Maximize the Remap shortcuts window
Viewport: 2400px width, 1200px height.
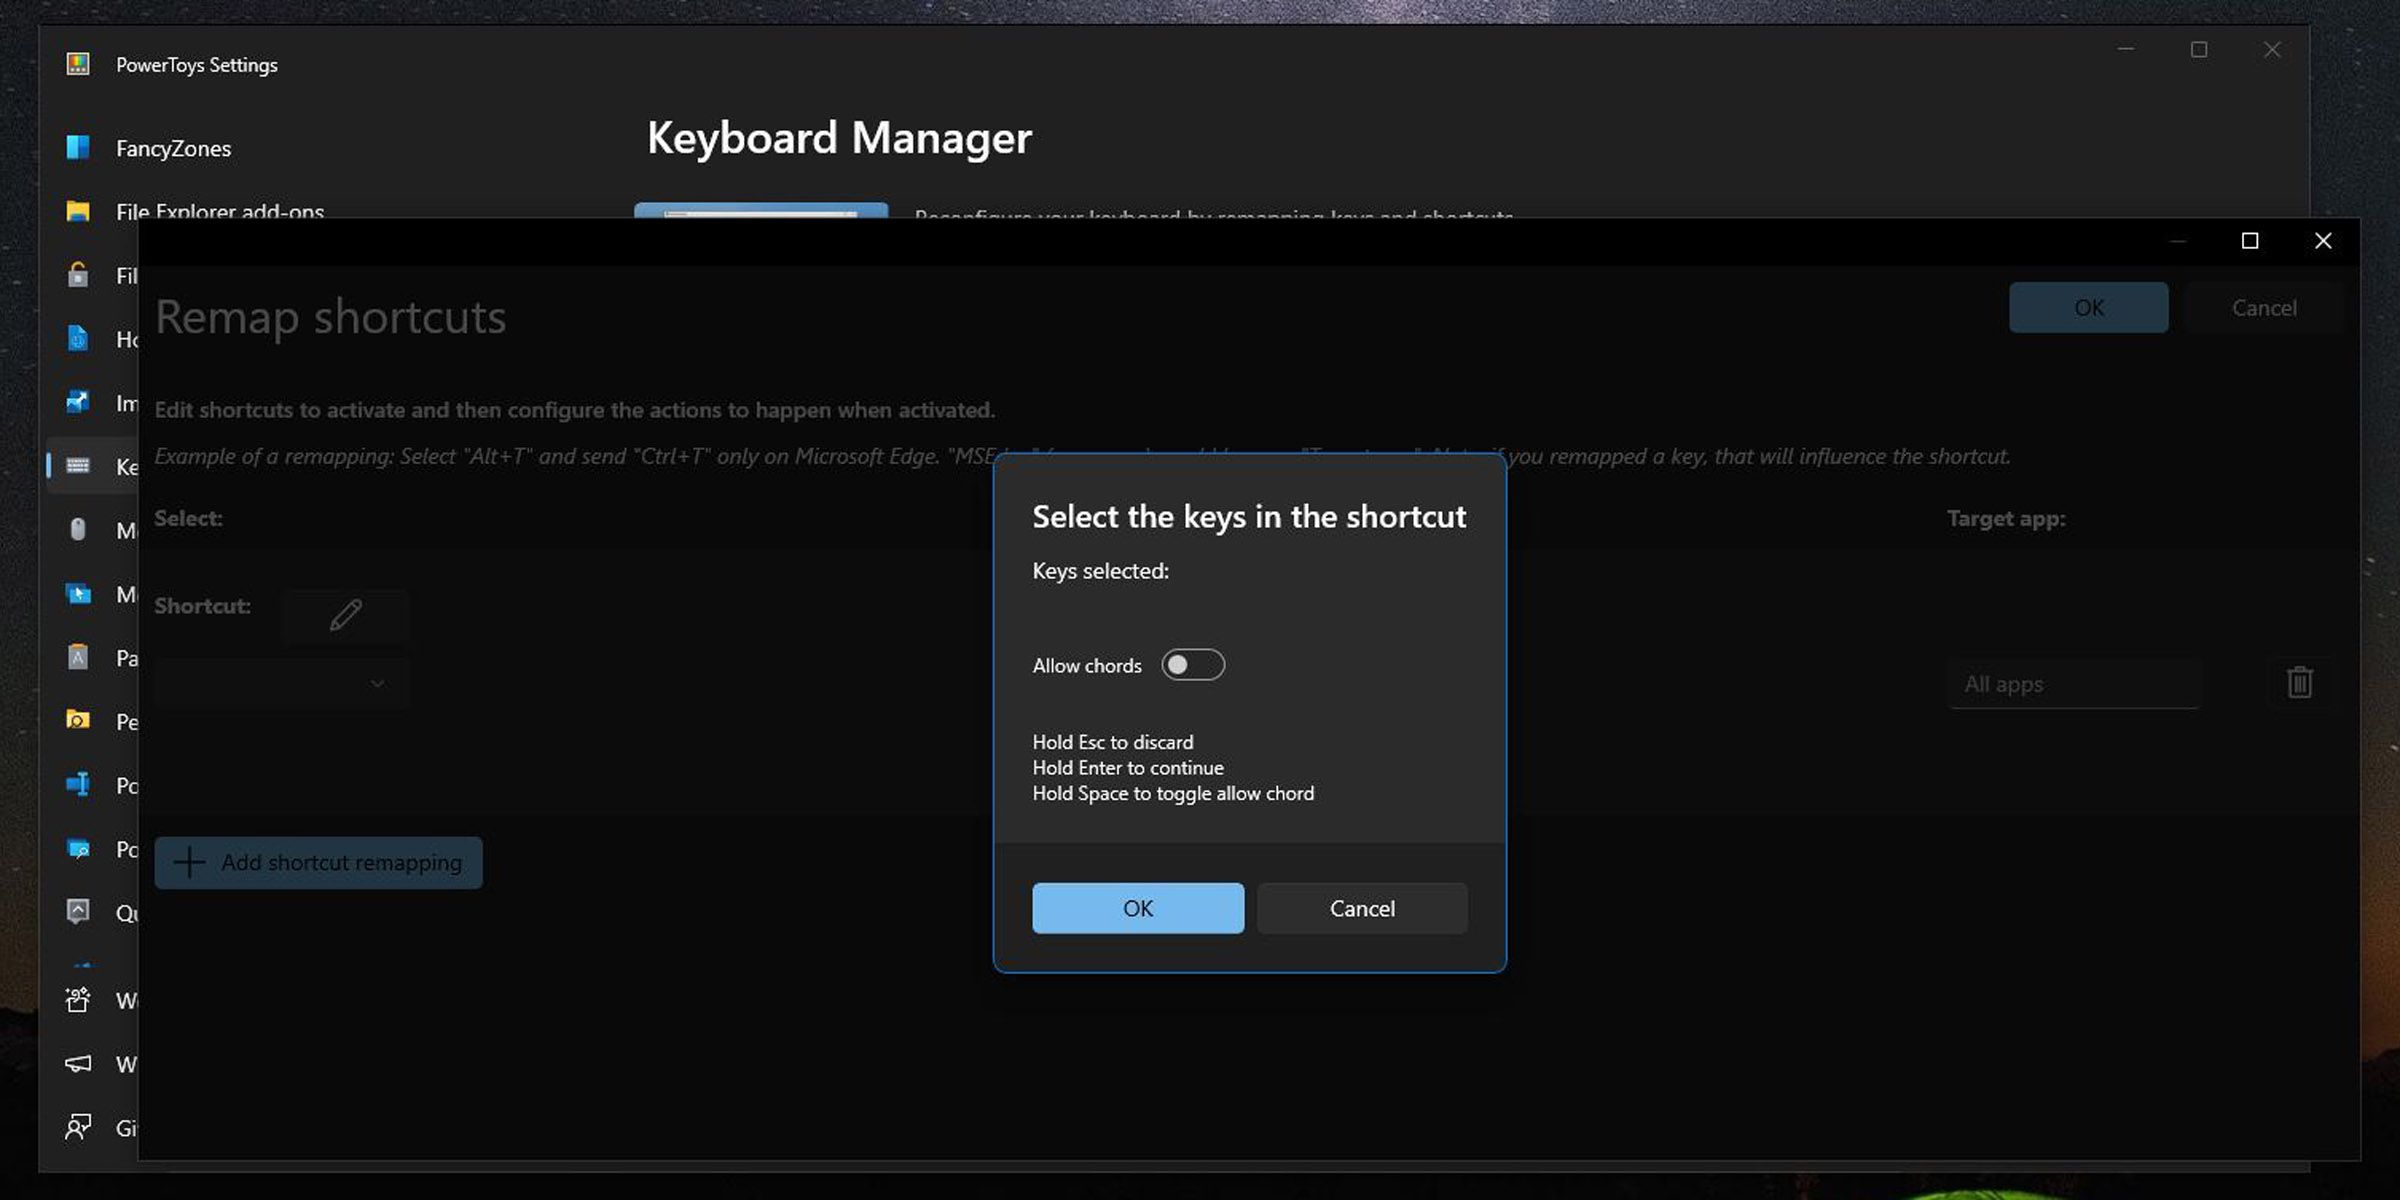point(2249,241)
